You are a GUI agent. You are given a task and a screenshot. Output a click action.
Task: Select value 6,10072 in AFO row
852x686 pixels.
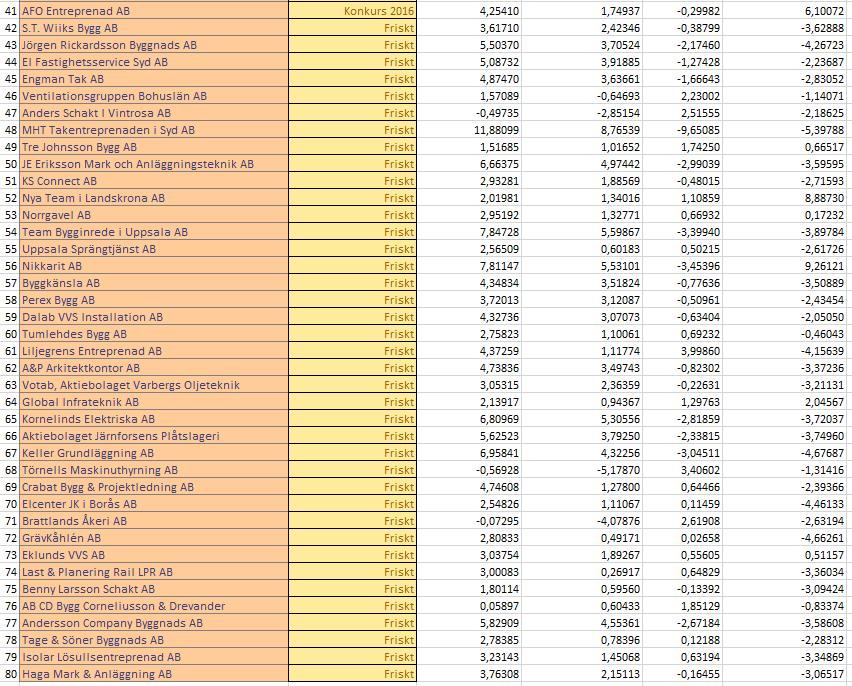(784, 11)
